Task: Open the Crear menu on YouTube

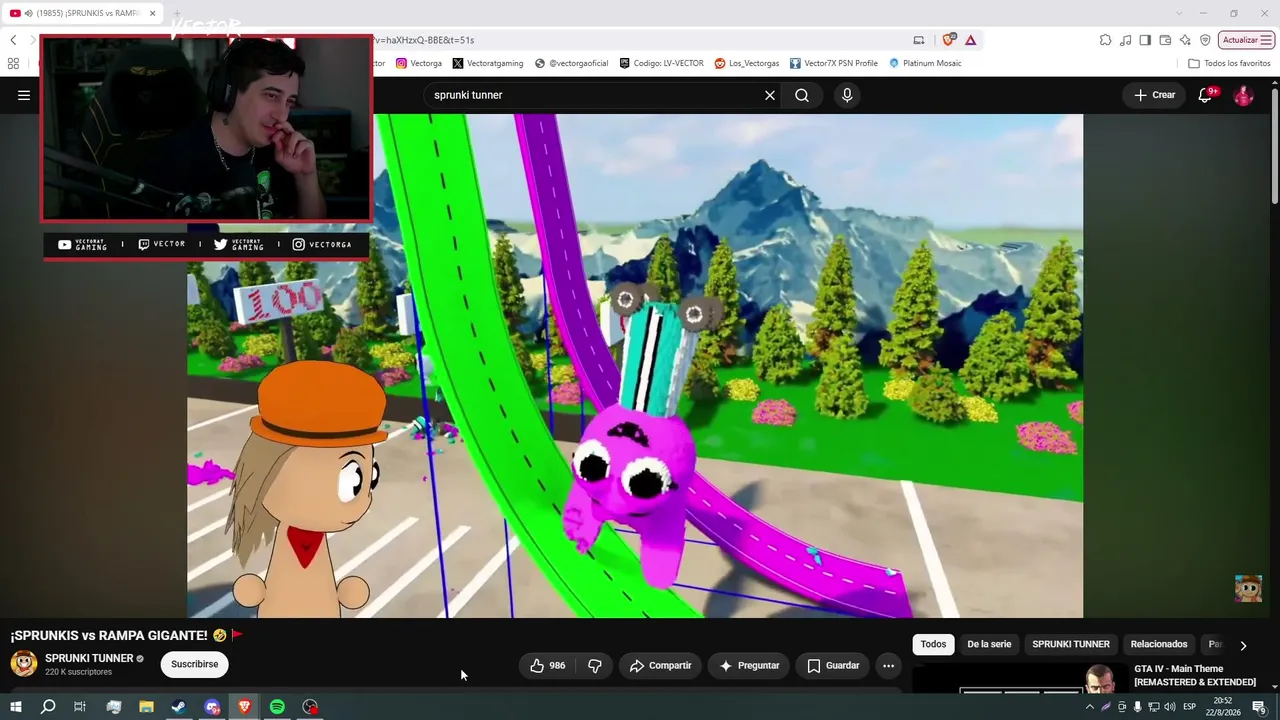Action: pyautogui.click(x=1154, y=95)
